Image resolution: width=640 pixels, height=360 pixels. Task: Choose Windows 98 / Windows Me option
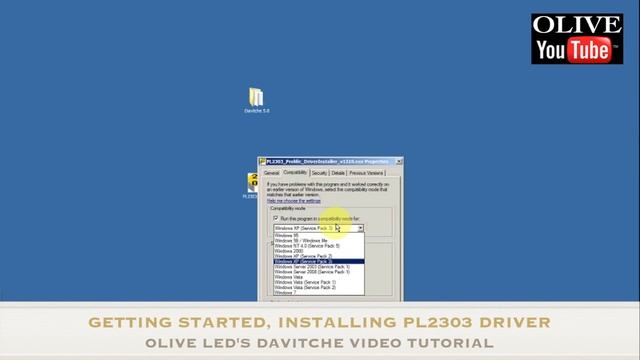(x=319, y=241)
